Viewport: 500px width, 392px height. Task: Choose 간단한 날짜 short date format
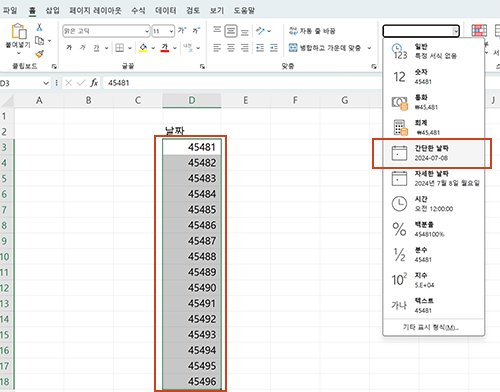pos(433,153)
